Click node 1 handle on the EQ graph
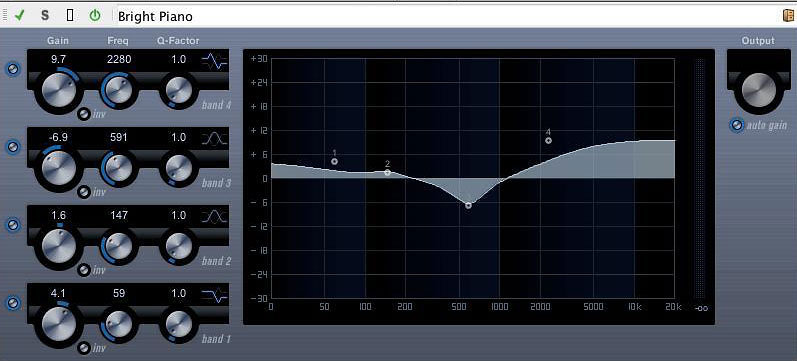This screenshot has height=361, width=797. pyautogui.click(x=334, y=162)
